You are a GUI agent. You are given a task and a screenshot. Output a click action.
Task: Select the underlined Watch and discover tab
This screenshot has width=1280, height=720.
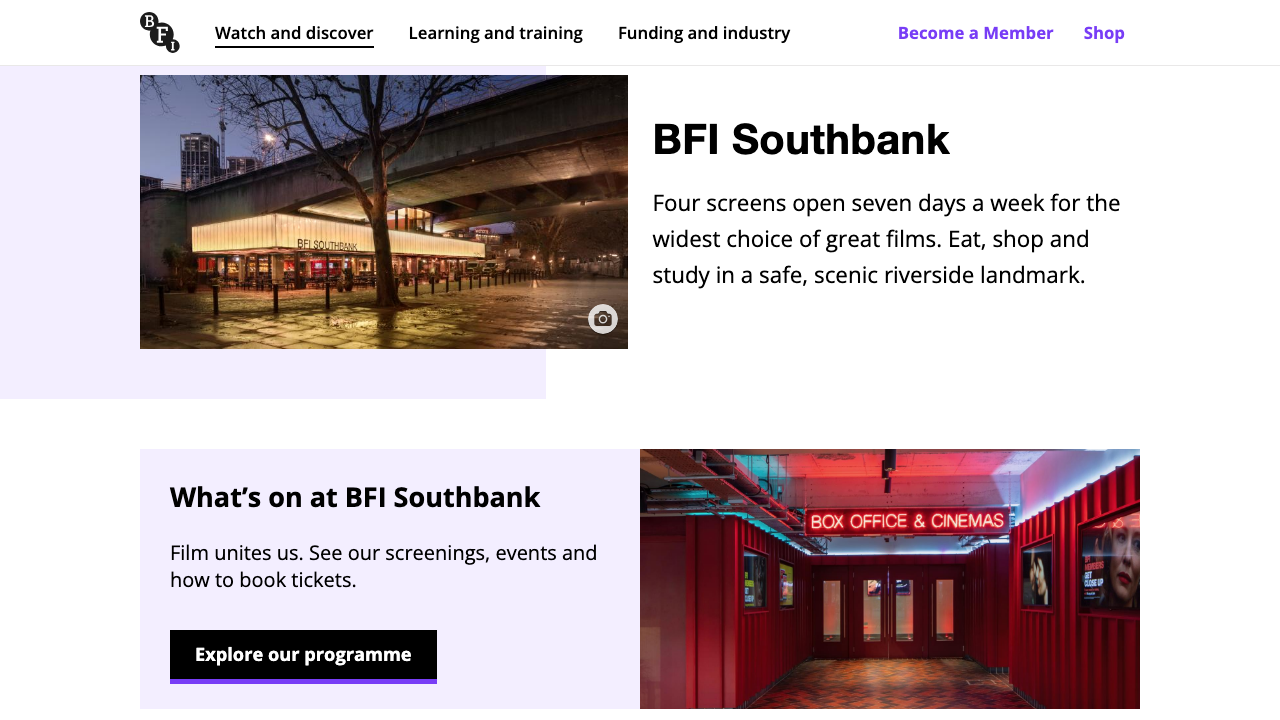294,32
